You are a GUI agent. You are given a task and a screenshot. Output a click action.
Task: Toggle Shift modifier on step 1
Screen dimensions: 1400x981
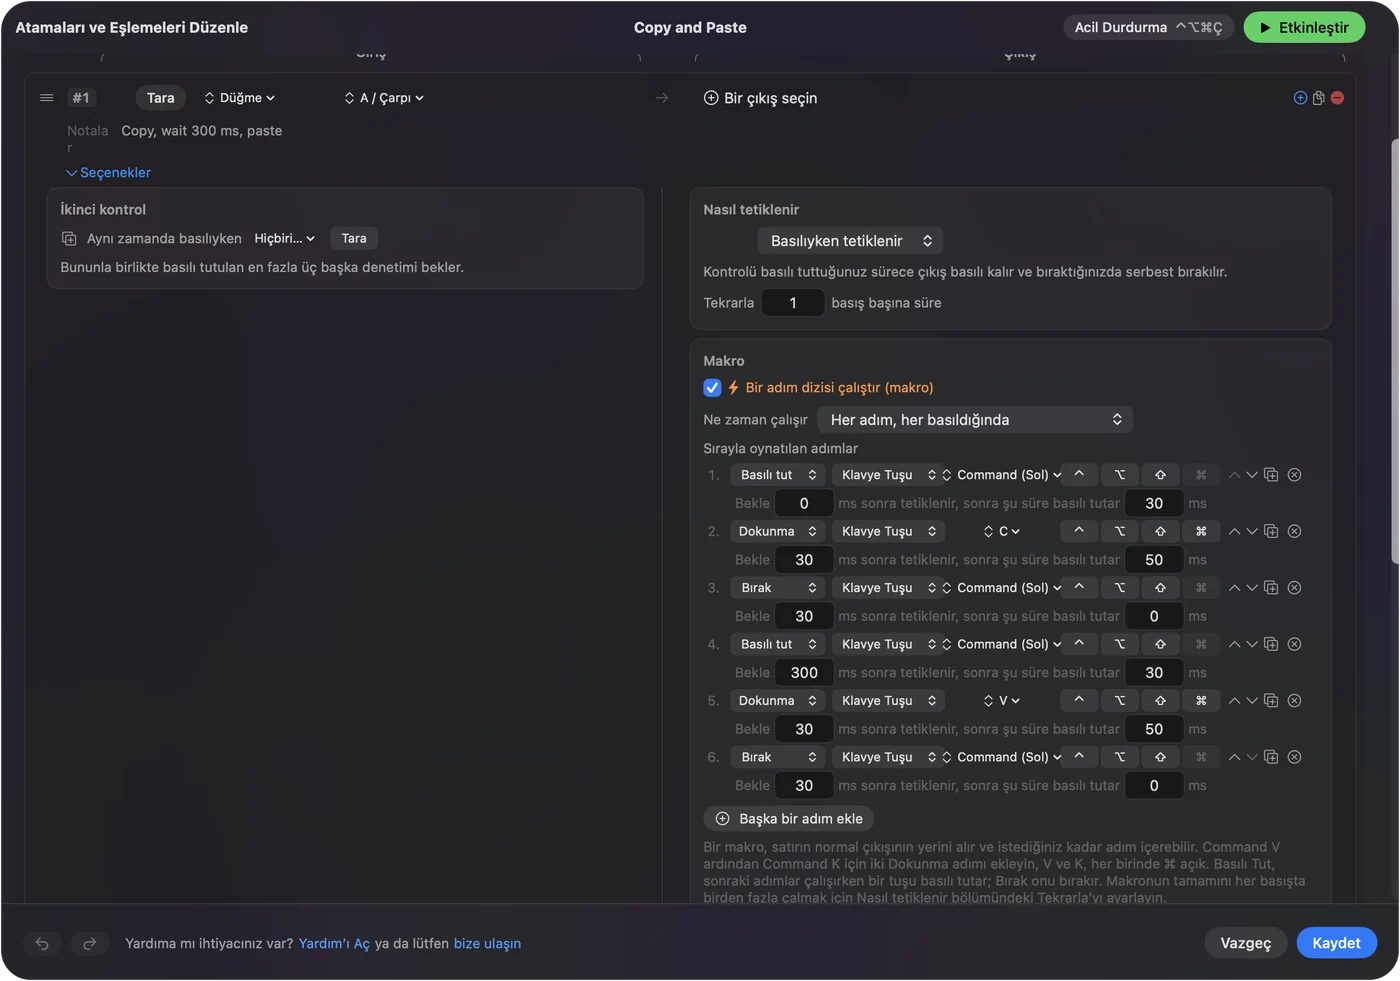[1160, 475]
